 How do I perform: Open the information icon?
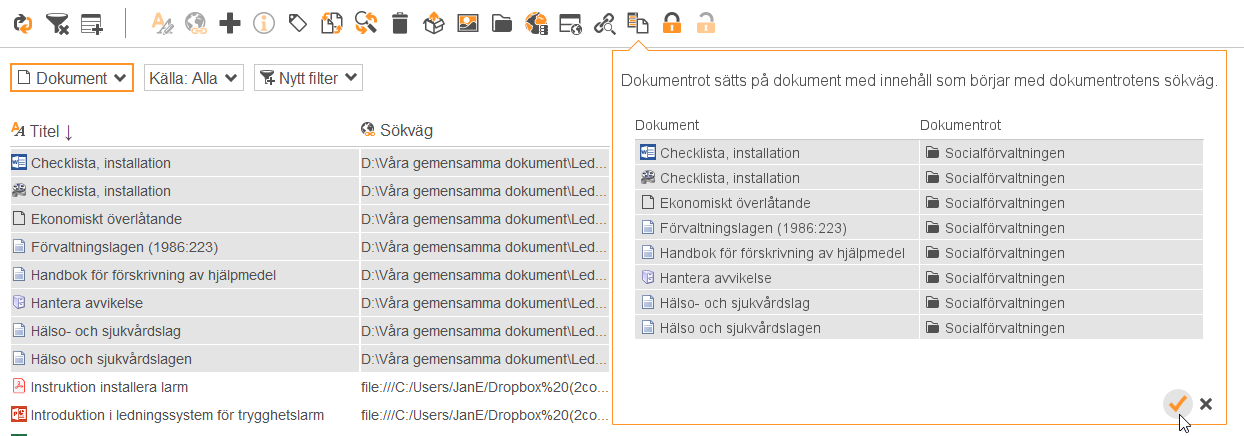tap(264, 23)
